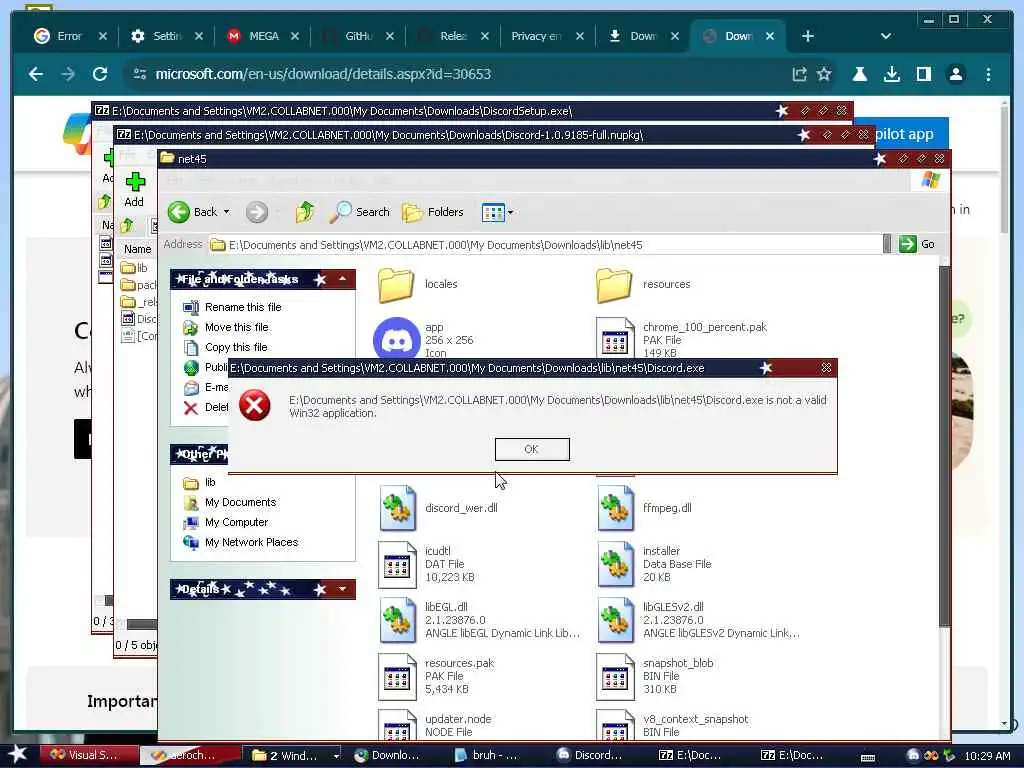
Task: Select icudtl DAT file icon
Action: [x=397, y=564]
